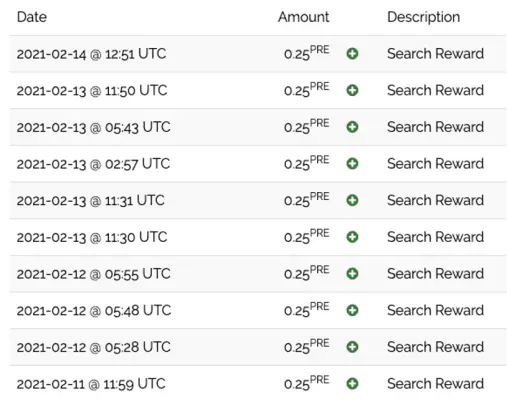Click the Amount column header
Screen dimensions: 507x404
point(304,17)
